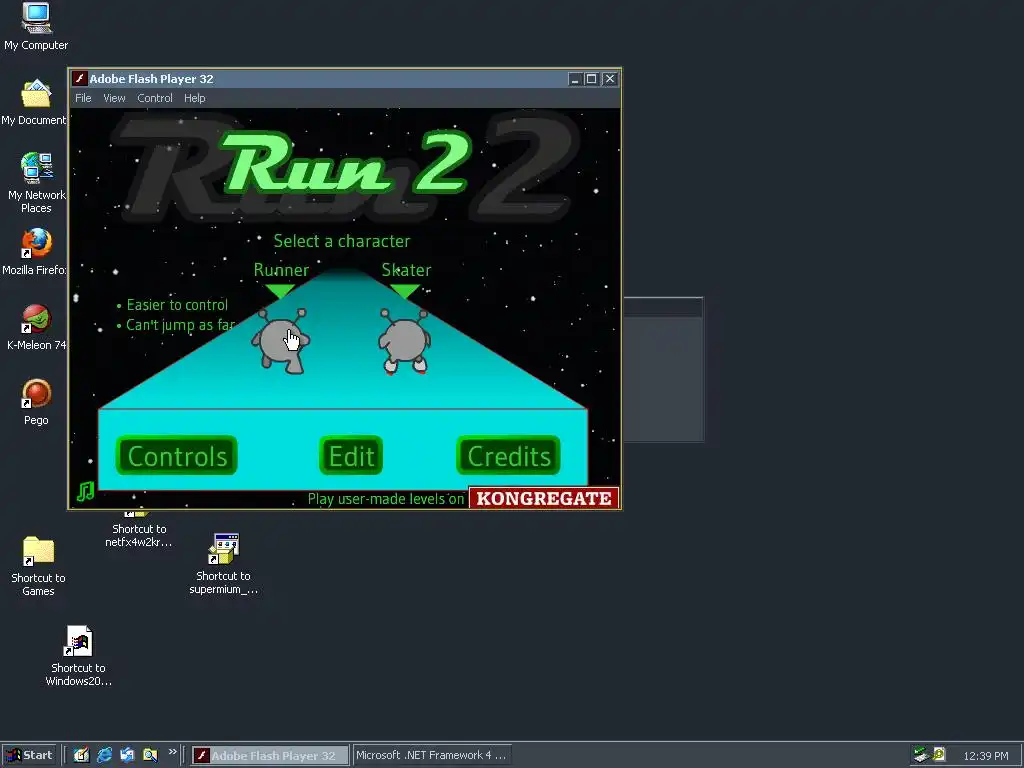Select the Mozilla Firefox shortcut
1024x768 pixels.
pos(35,252)
